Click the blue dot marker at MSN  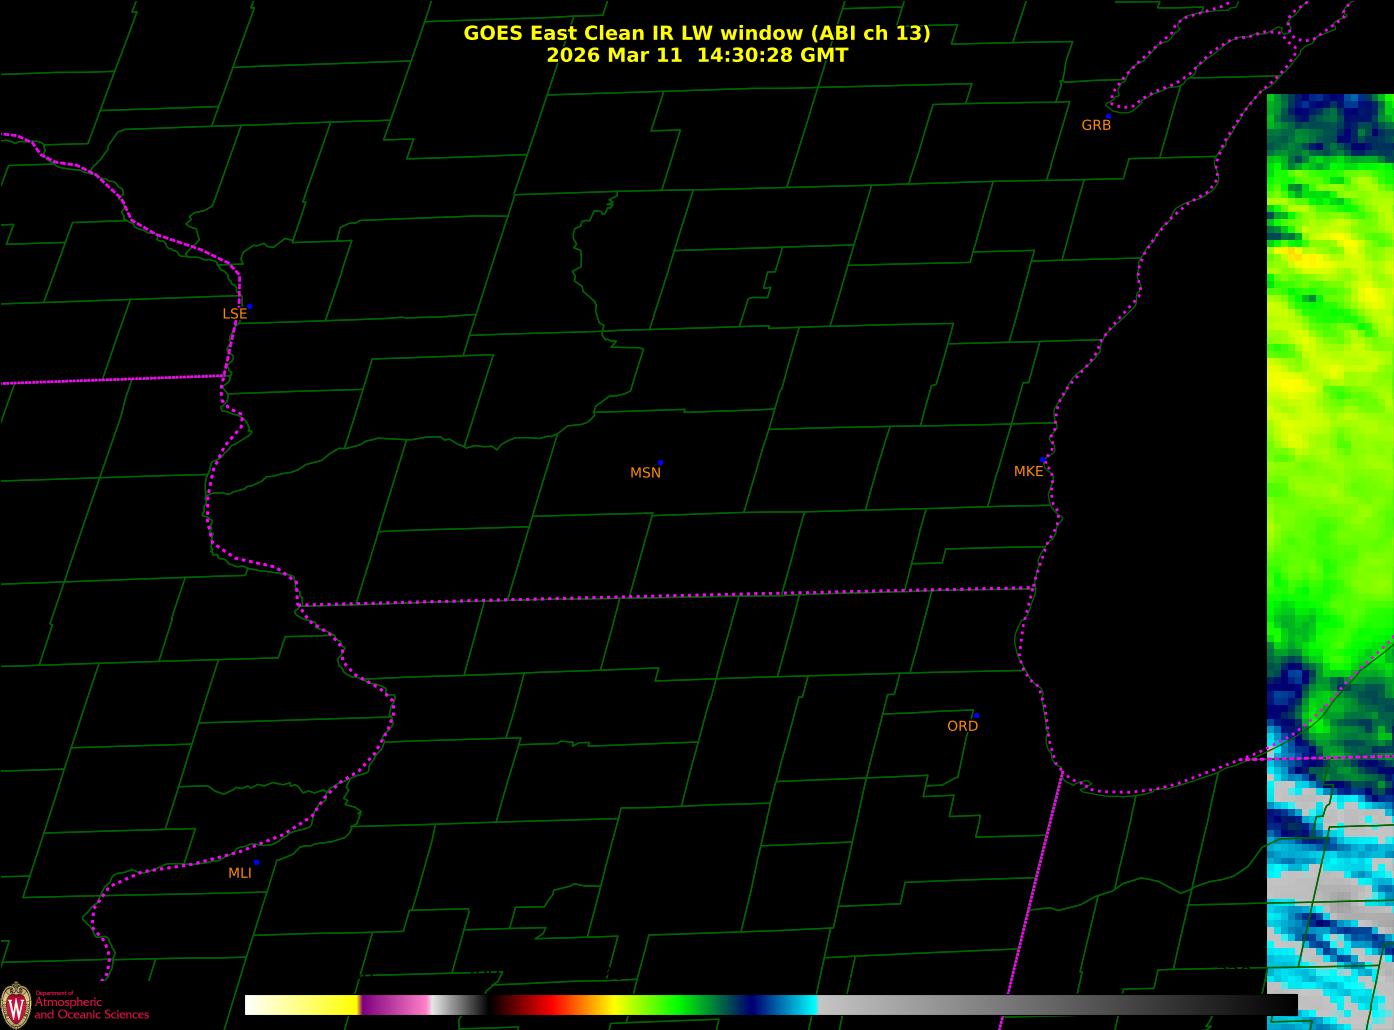[x=660, y=463]
